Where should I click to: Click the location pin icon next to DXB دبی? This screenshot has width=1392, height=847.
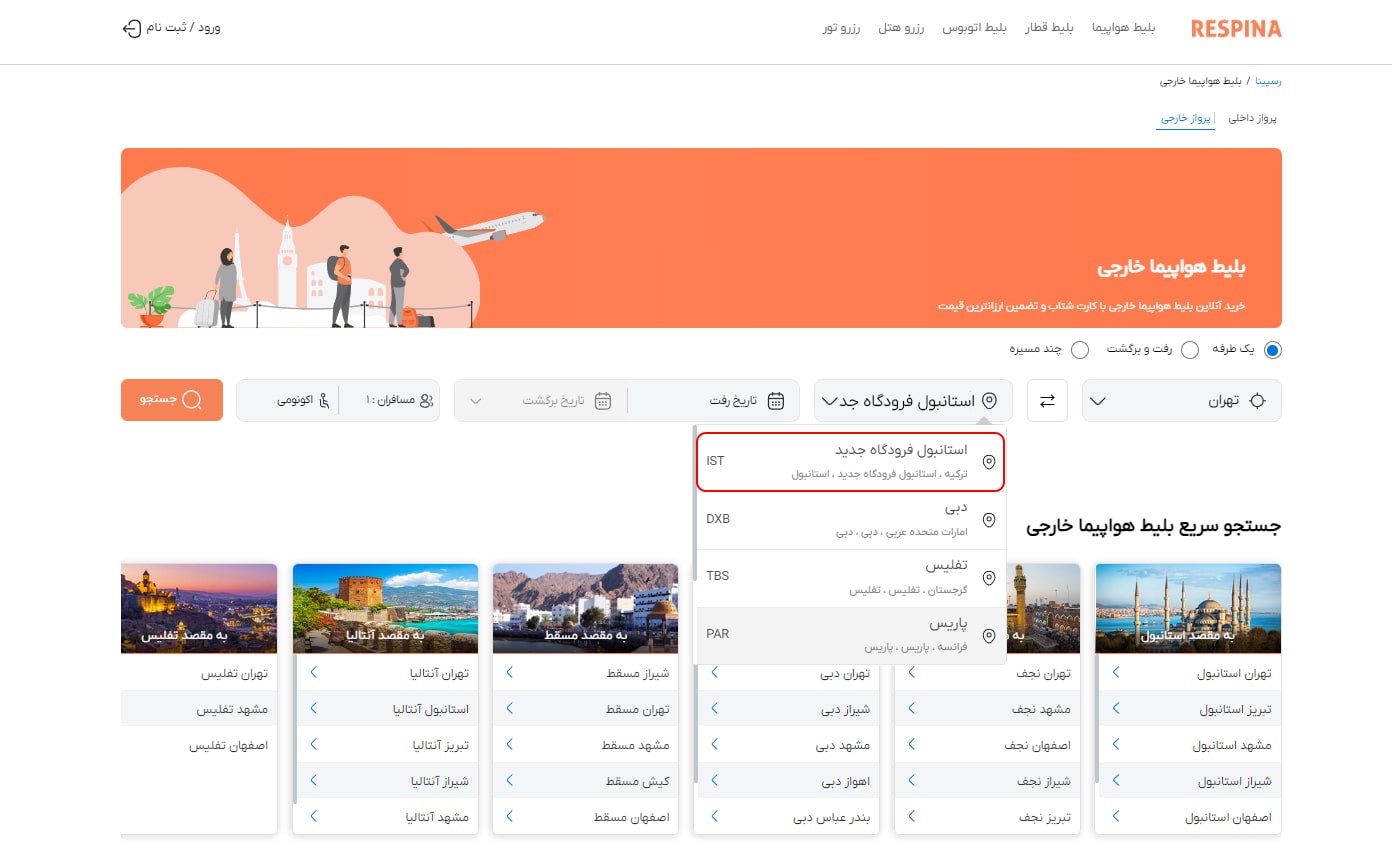point(989,519)
